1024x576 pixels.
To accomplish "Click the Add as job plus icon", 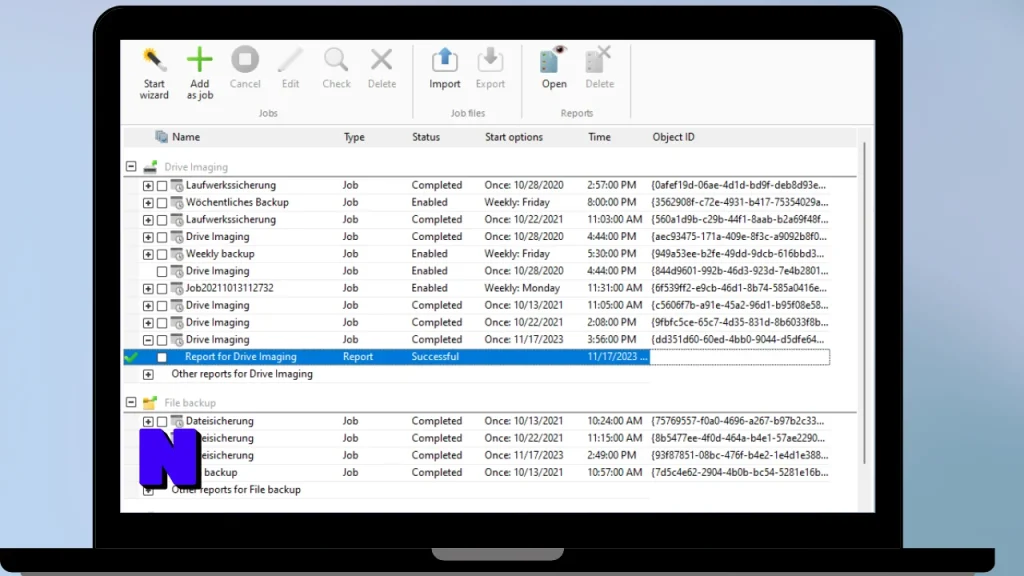I will click(x=199, y=60).
